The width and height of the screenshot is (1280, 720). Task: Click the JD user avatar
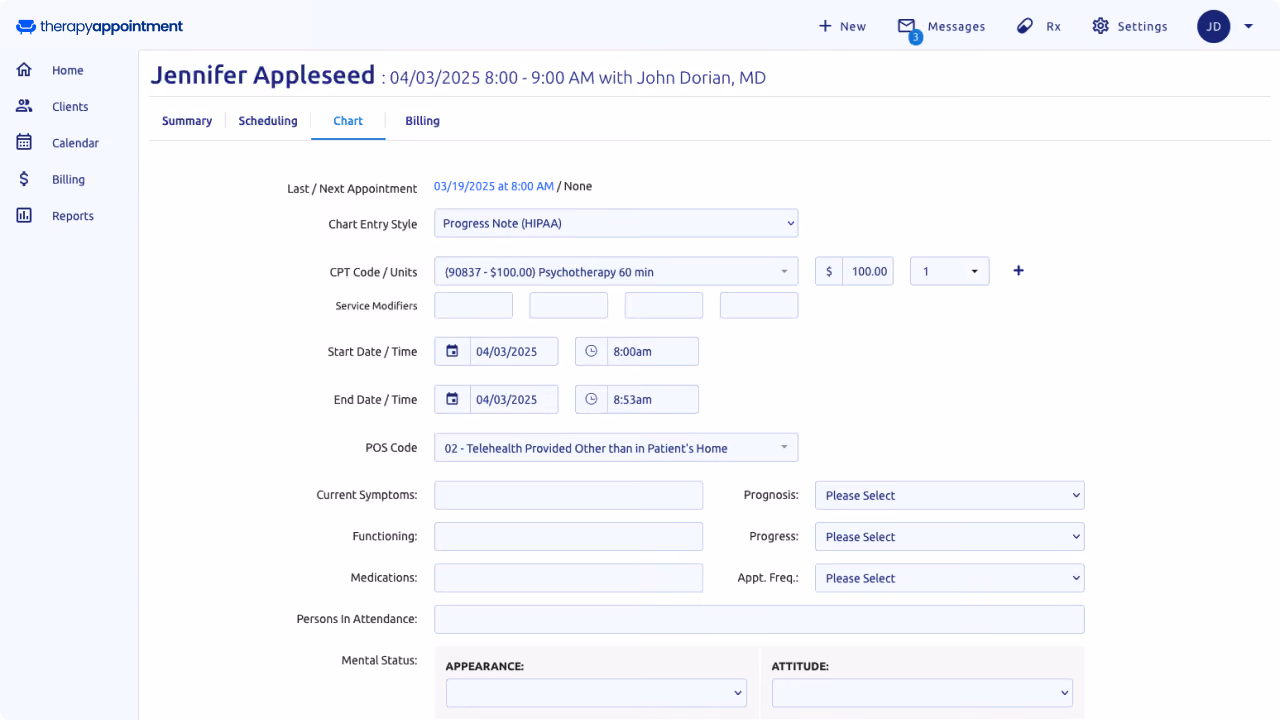[x=1213, y=26]
